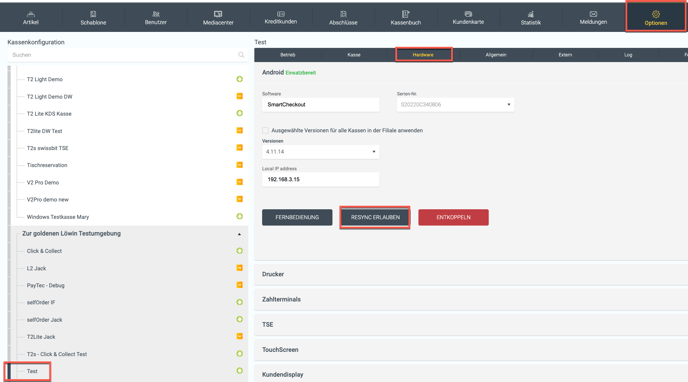Click orange status icon of T2lite DW Test
The width and height of the screenshot is (688, 382).
(x=240, y=130)
